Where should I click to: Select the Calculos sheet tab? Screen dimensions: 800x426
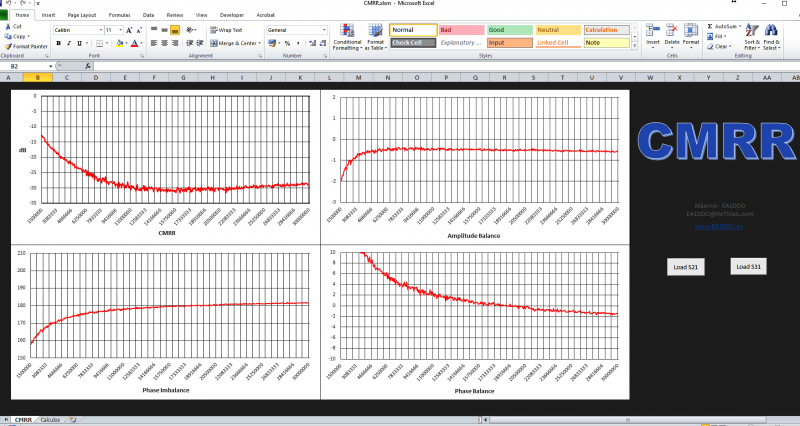click(x=50, y=420)
